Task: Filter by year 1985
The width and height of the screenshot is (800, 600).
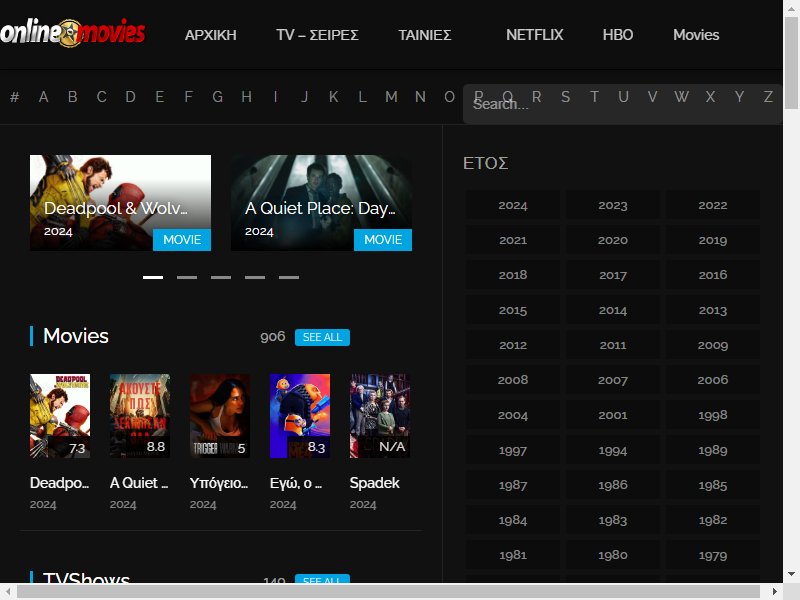Action: point(713,485)
